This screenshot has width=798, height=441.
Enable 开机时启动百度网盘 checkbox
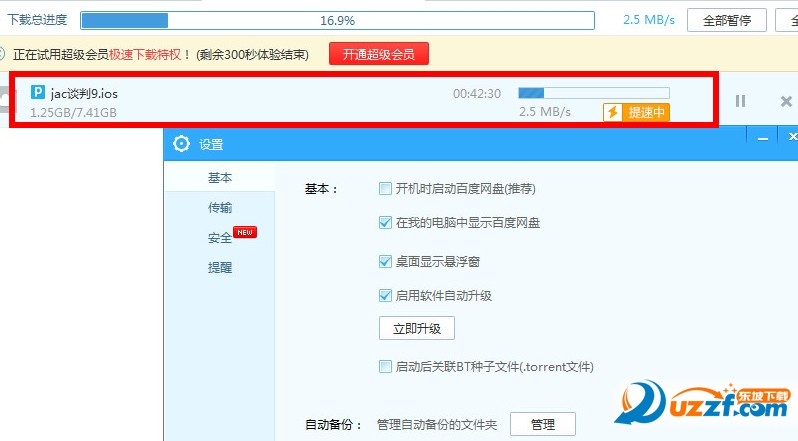coord(385,189)
